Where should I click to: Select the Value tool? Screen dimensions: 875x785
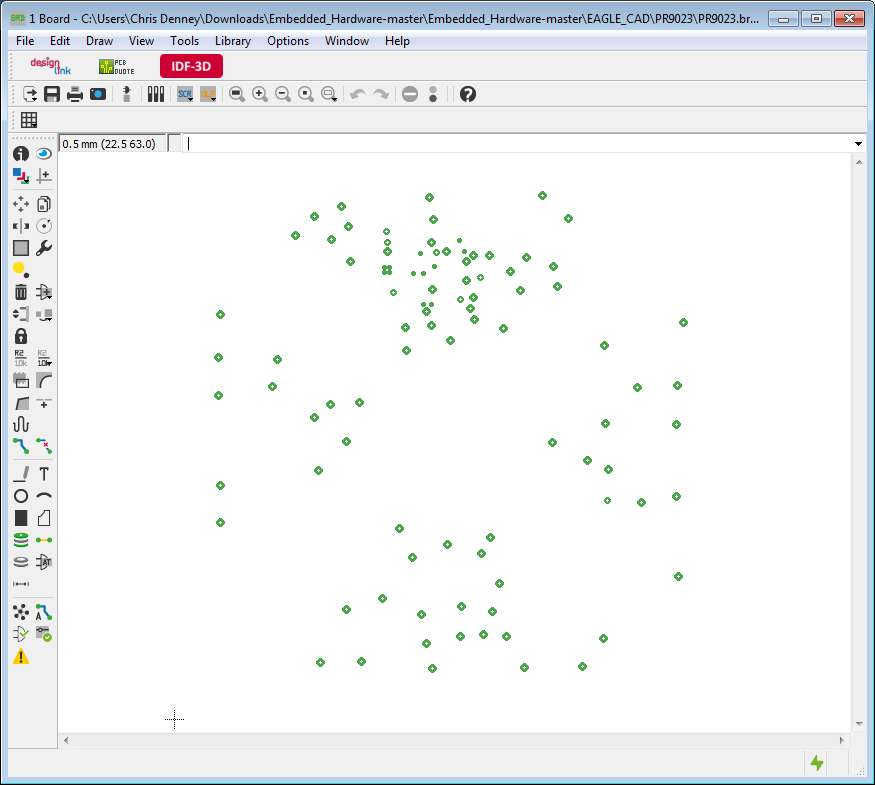(x=44, y=358)
